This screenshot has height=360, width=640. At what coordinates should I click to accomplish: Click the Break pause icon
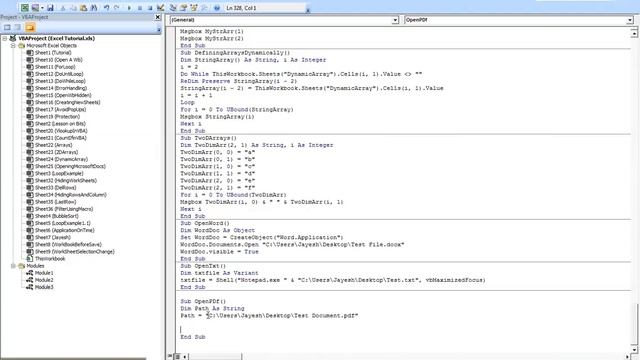coord(140,8)
